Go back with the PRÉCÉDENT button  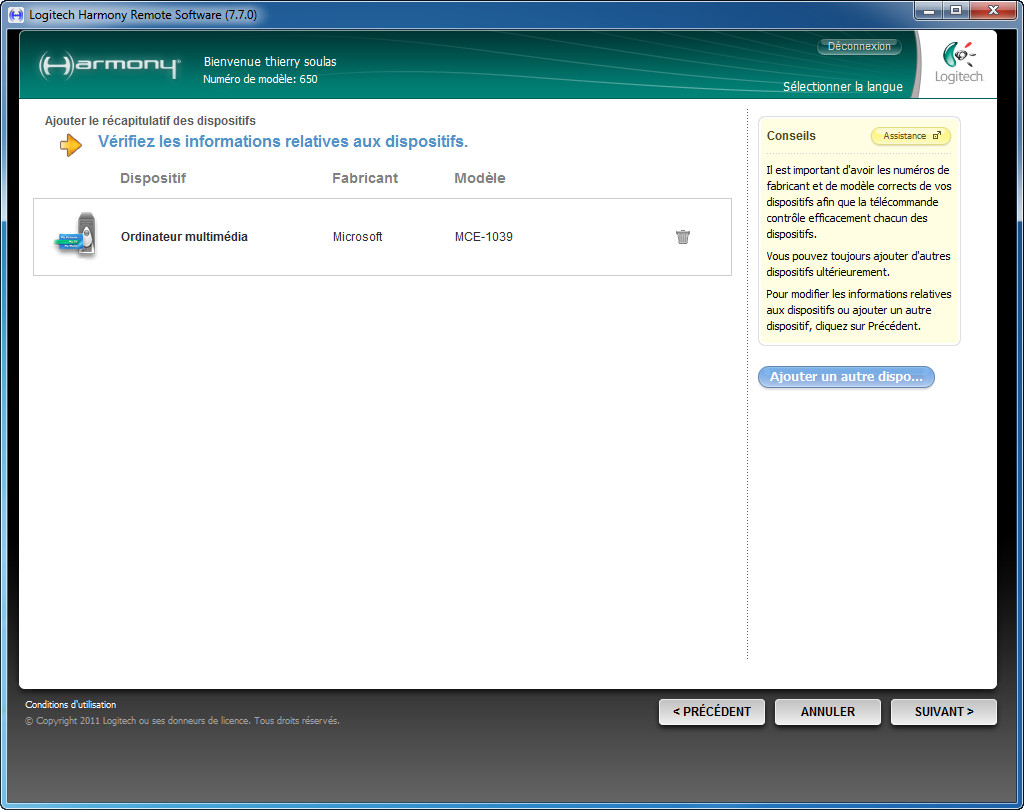click(711, 712)
